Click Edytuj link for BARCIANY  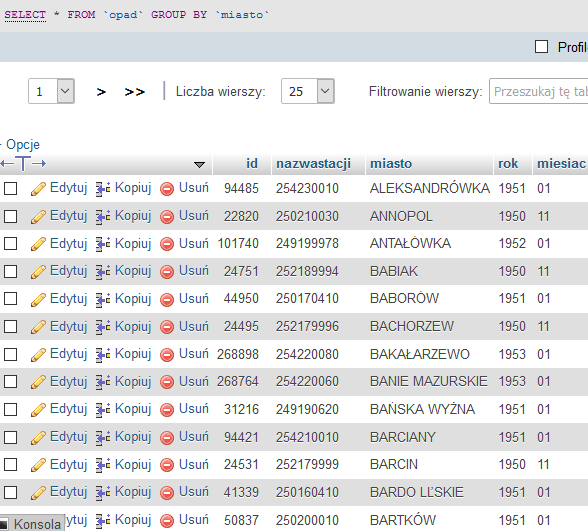click(69, 437)
